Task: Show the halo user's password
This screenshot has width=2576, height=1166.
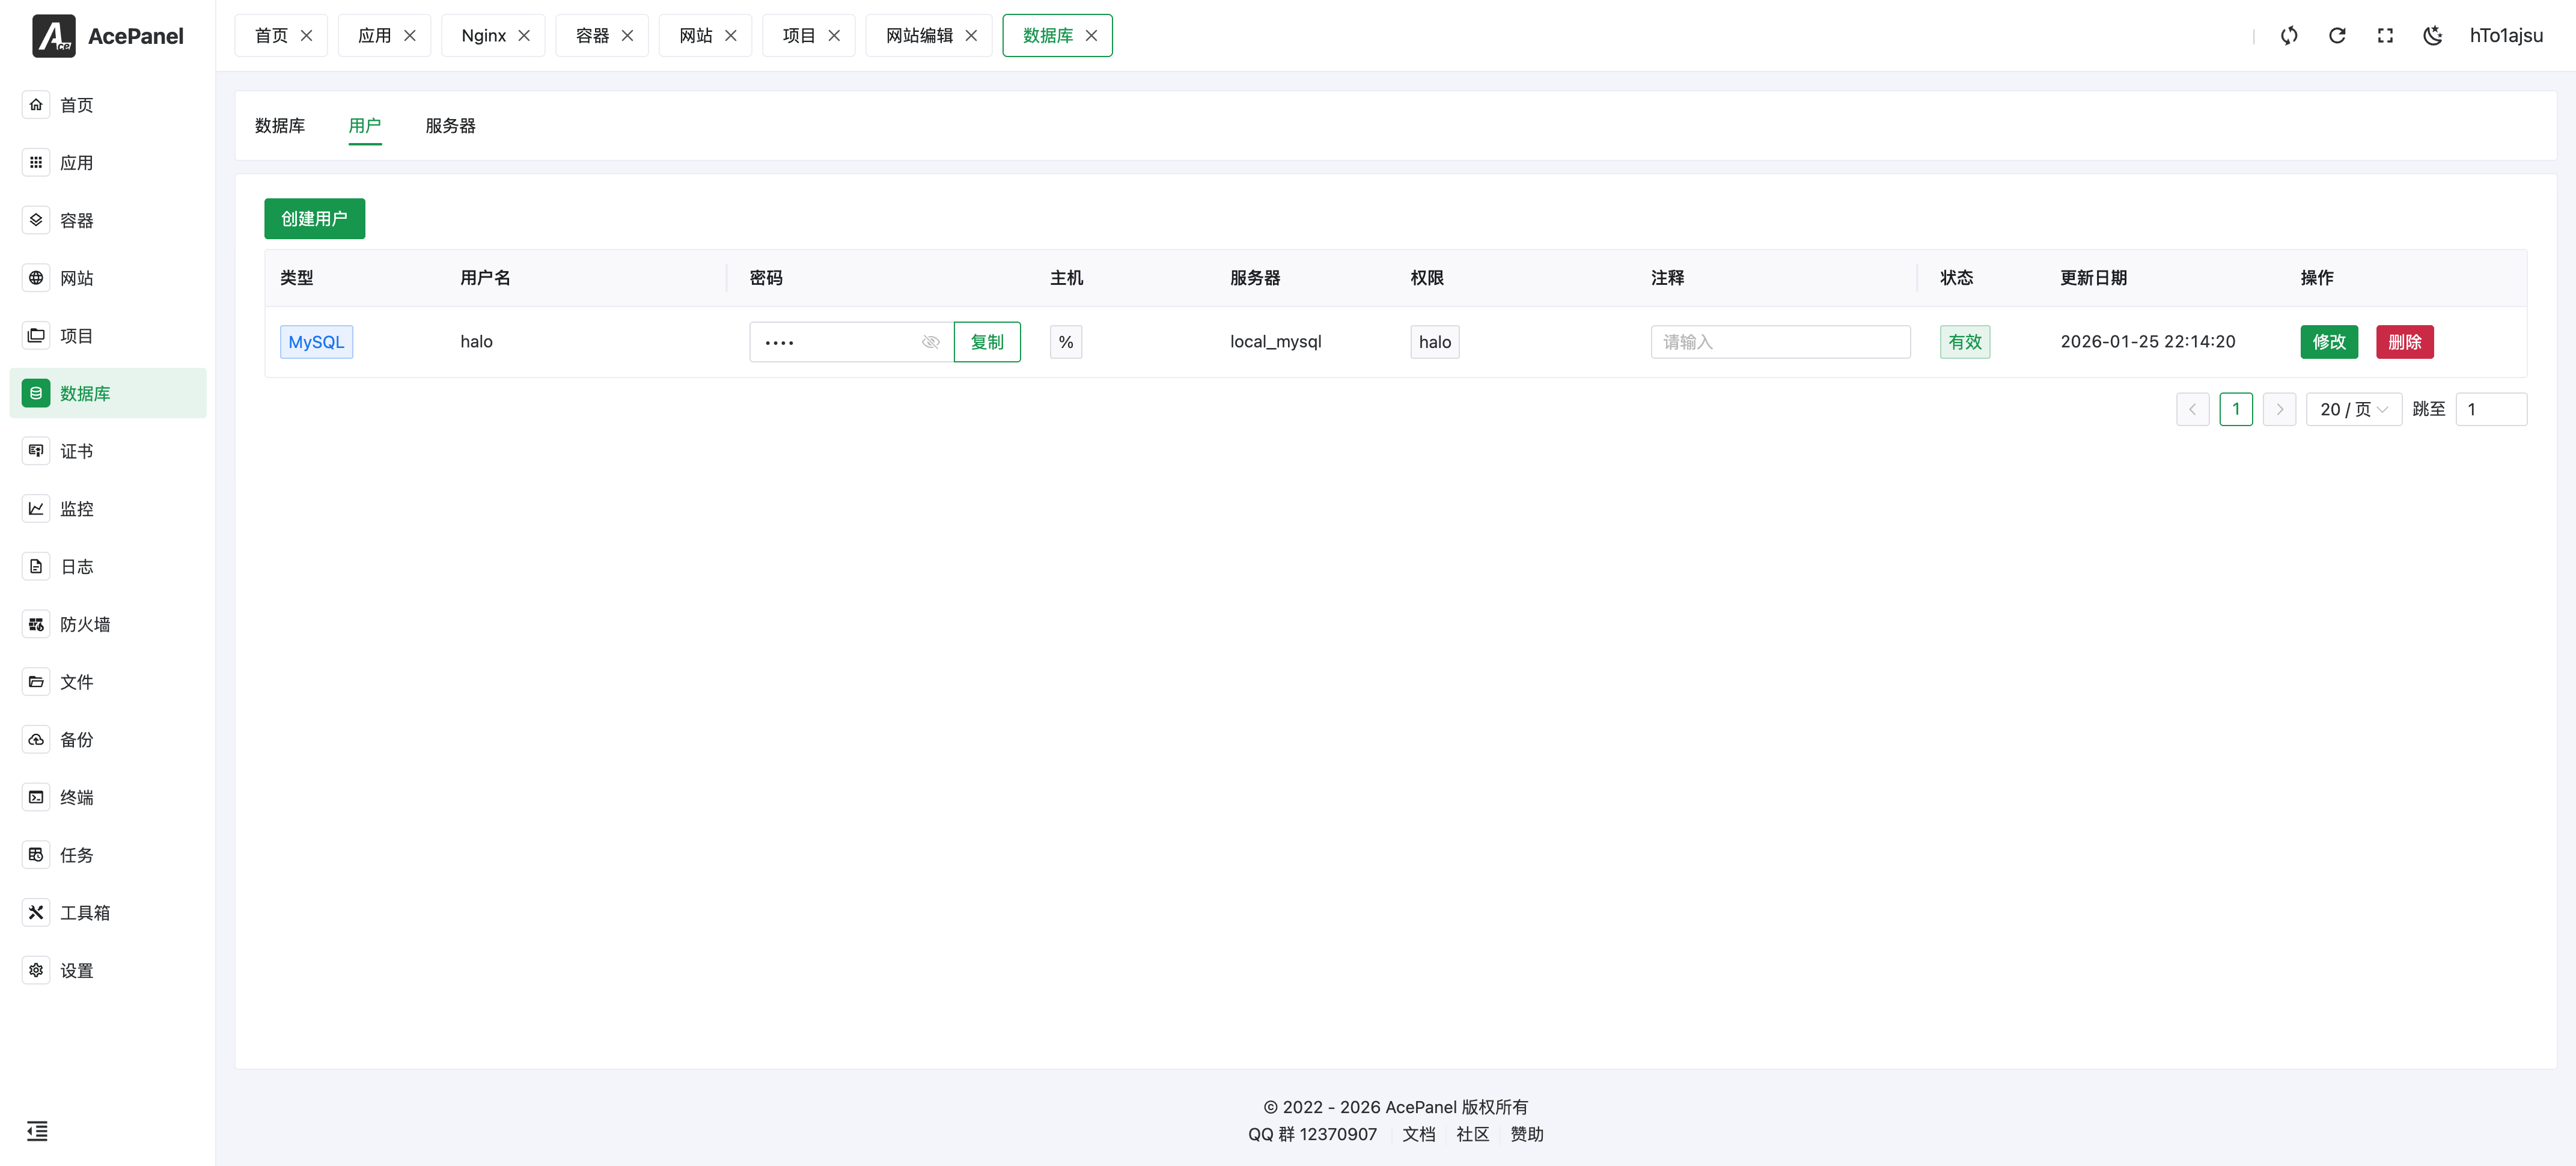Action: (x=930, y=341)
